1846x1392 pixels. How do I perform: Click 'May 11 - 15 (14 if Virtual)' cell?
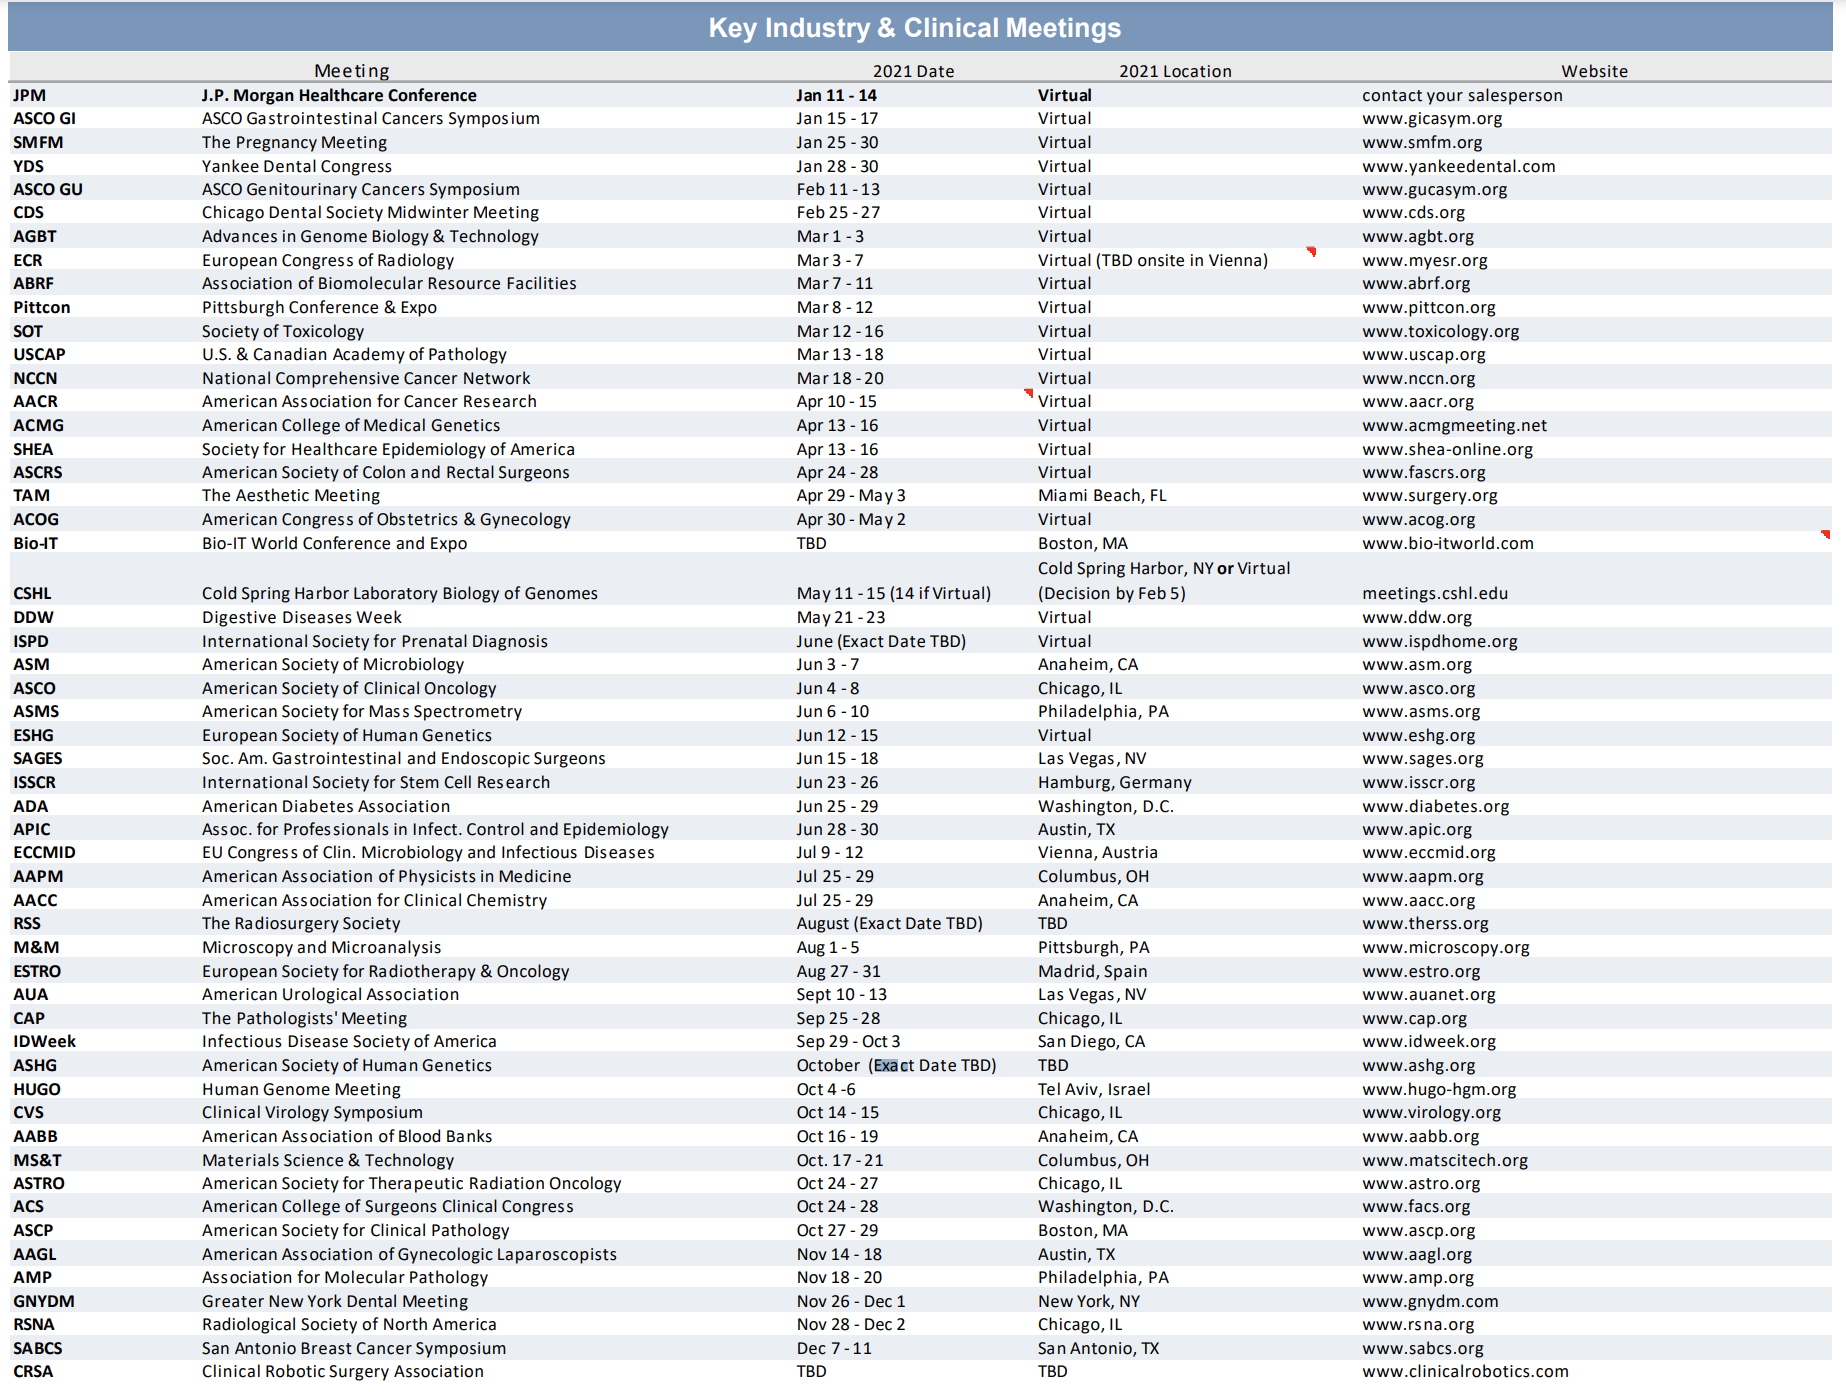[894, 594]
